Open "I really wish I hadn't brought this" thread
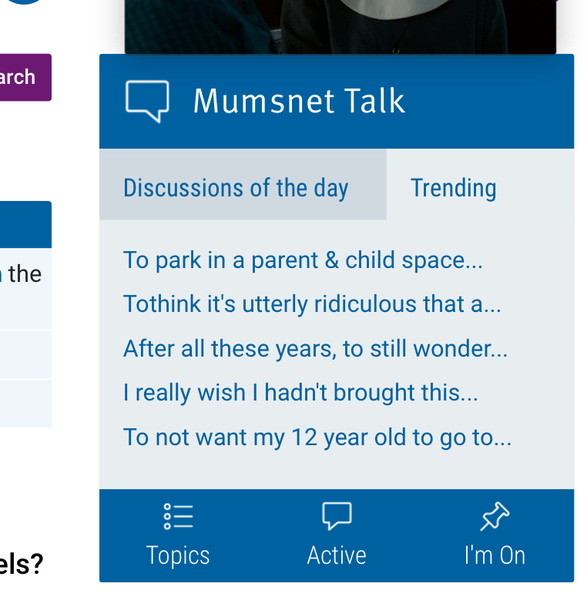The width and height of the screenshot is (587, 600). click(x=300, y=393)
